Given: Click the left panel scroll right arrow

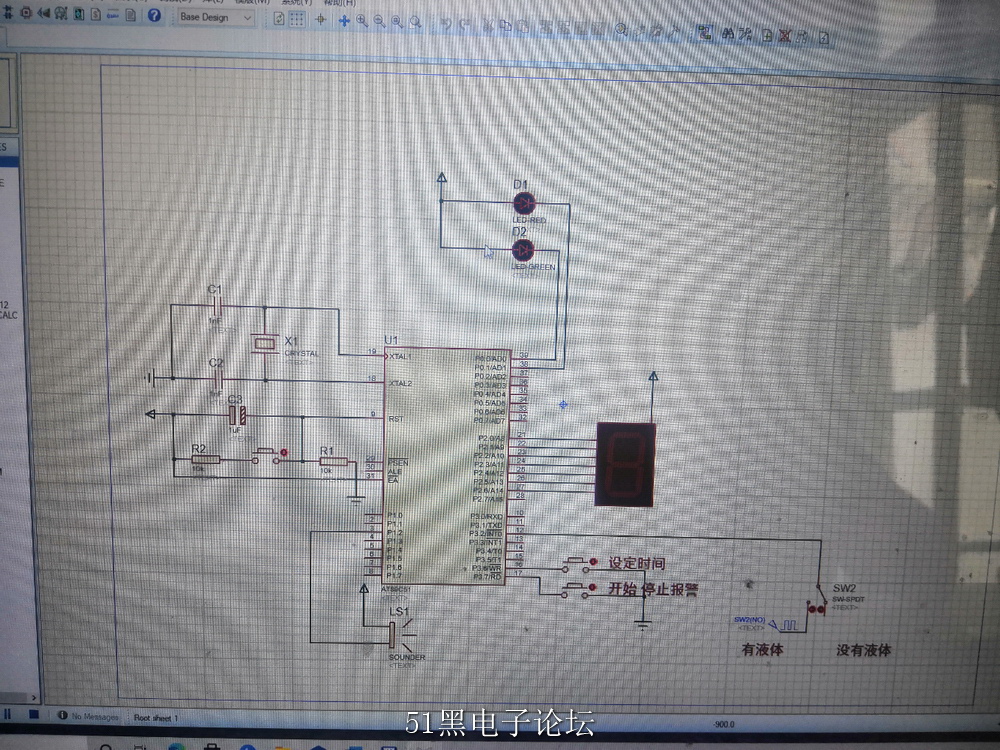Looking at the screenshot, I should [x=34, y=698].
